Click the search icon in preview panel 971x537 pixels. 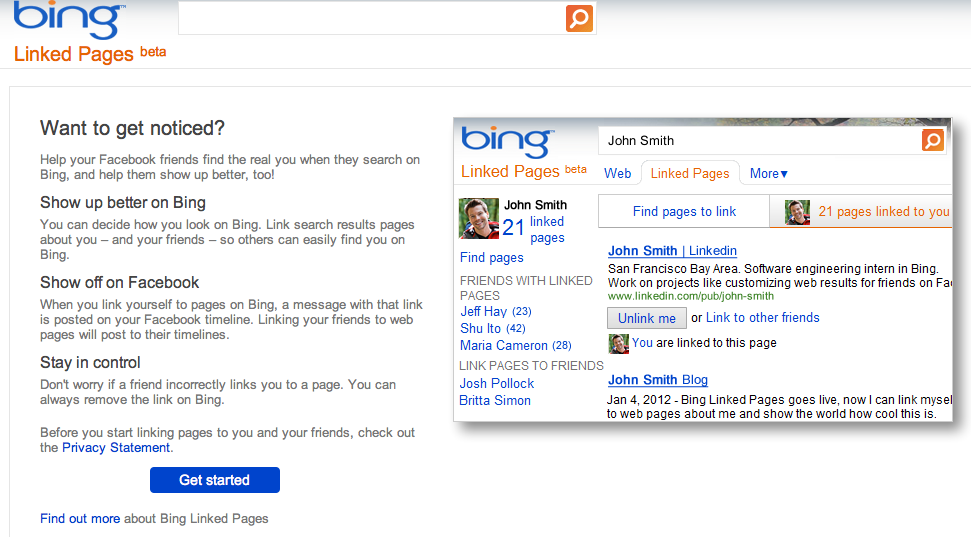coord(932,140)
